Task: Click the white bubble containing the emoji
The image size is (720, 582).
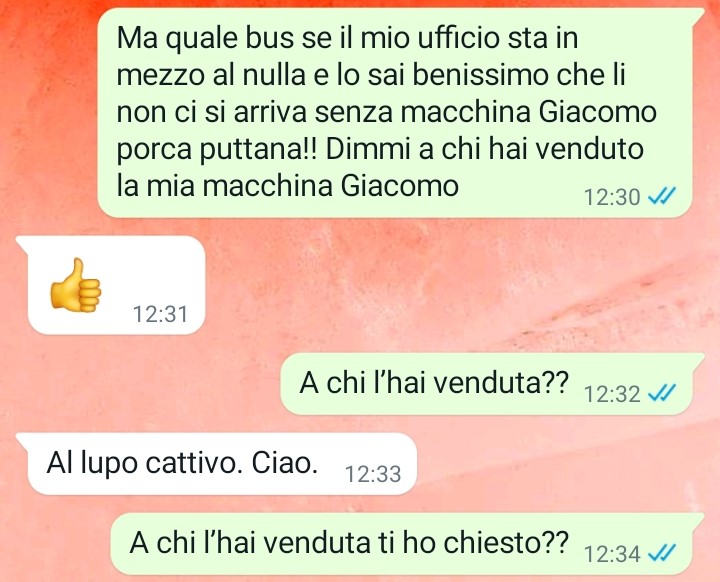Action: [x=110, y=285]
